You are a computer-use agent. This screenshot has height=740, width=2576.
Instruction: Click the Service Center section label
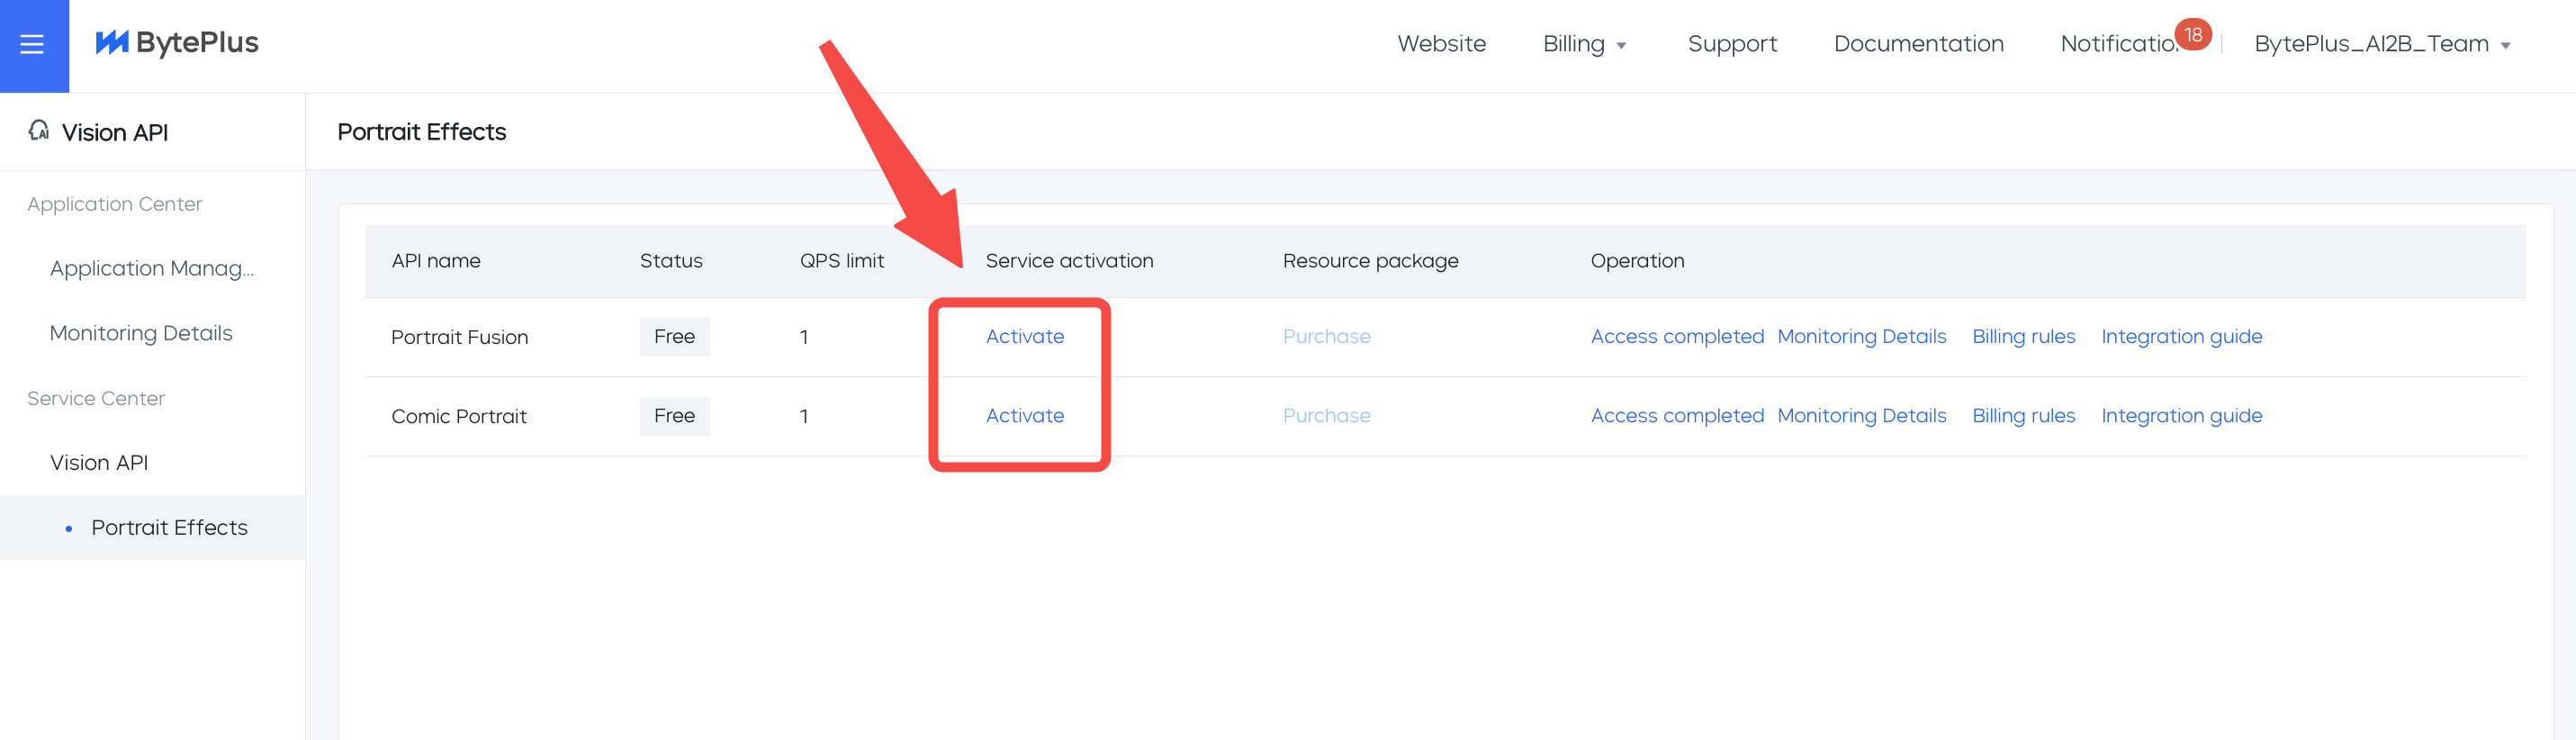point(96,398)
